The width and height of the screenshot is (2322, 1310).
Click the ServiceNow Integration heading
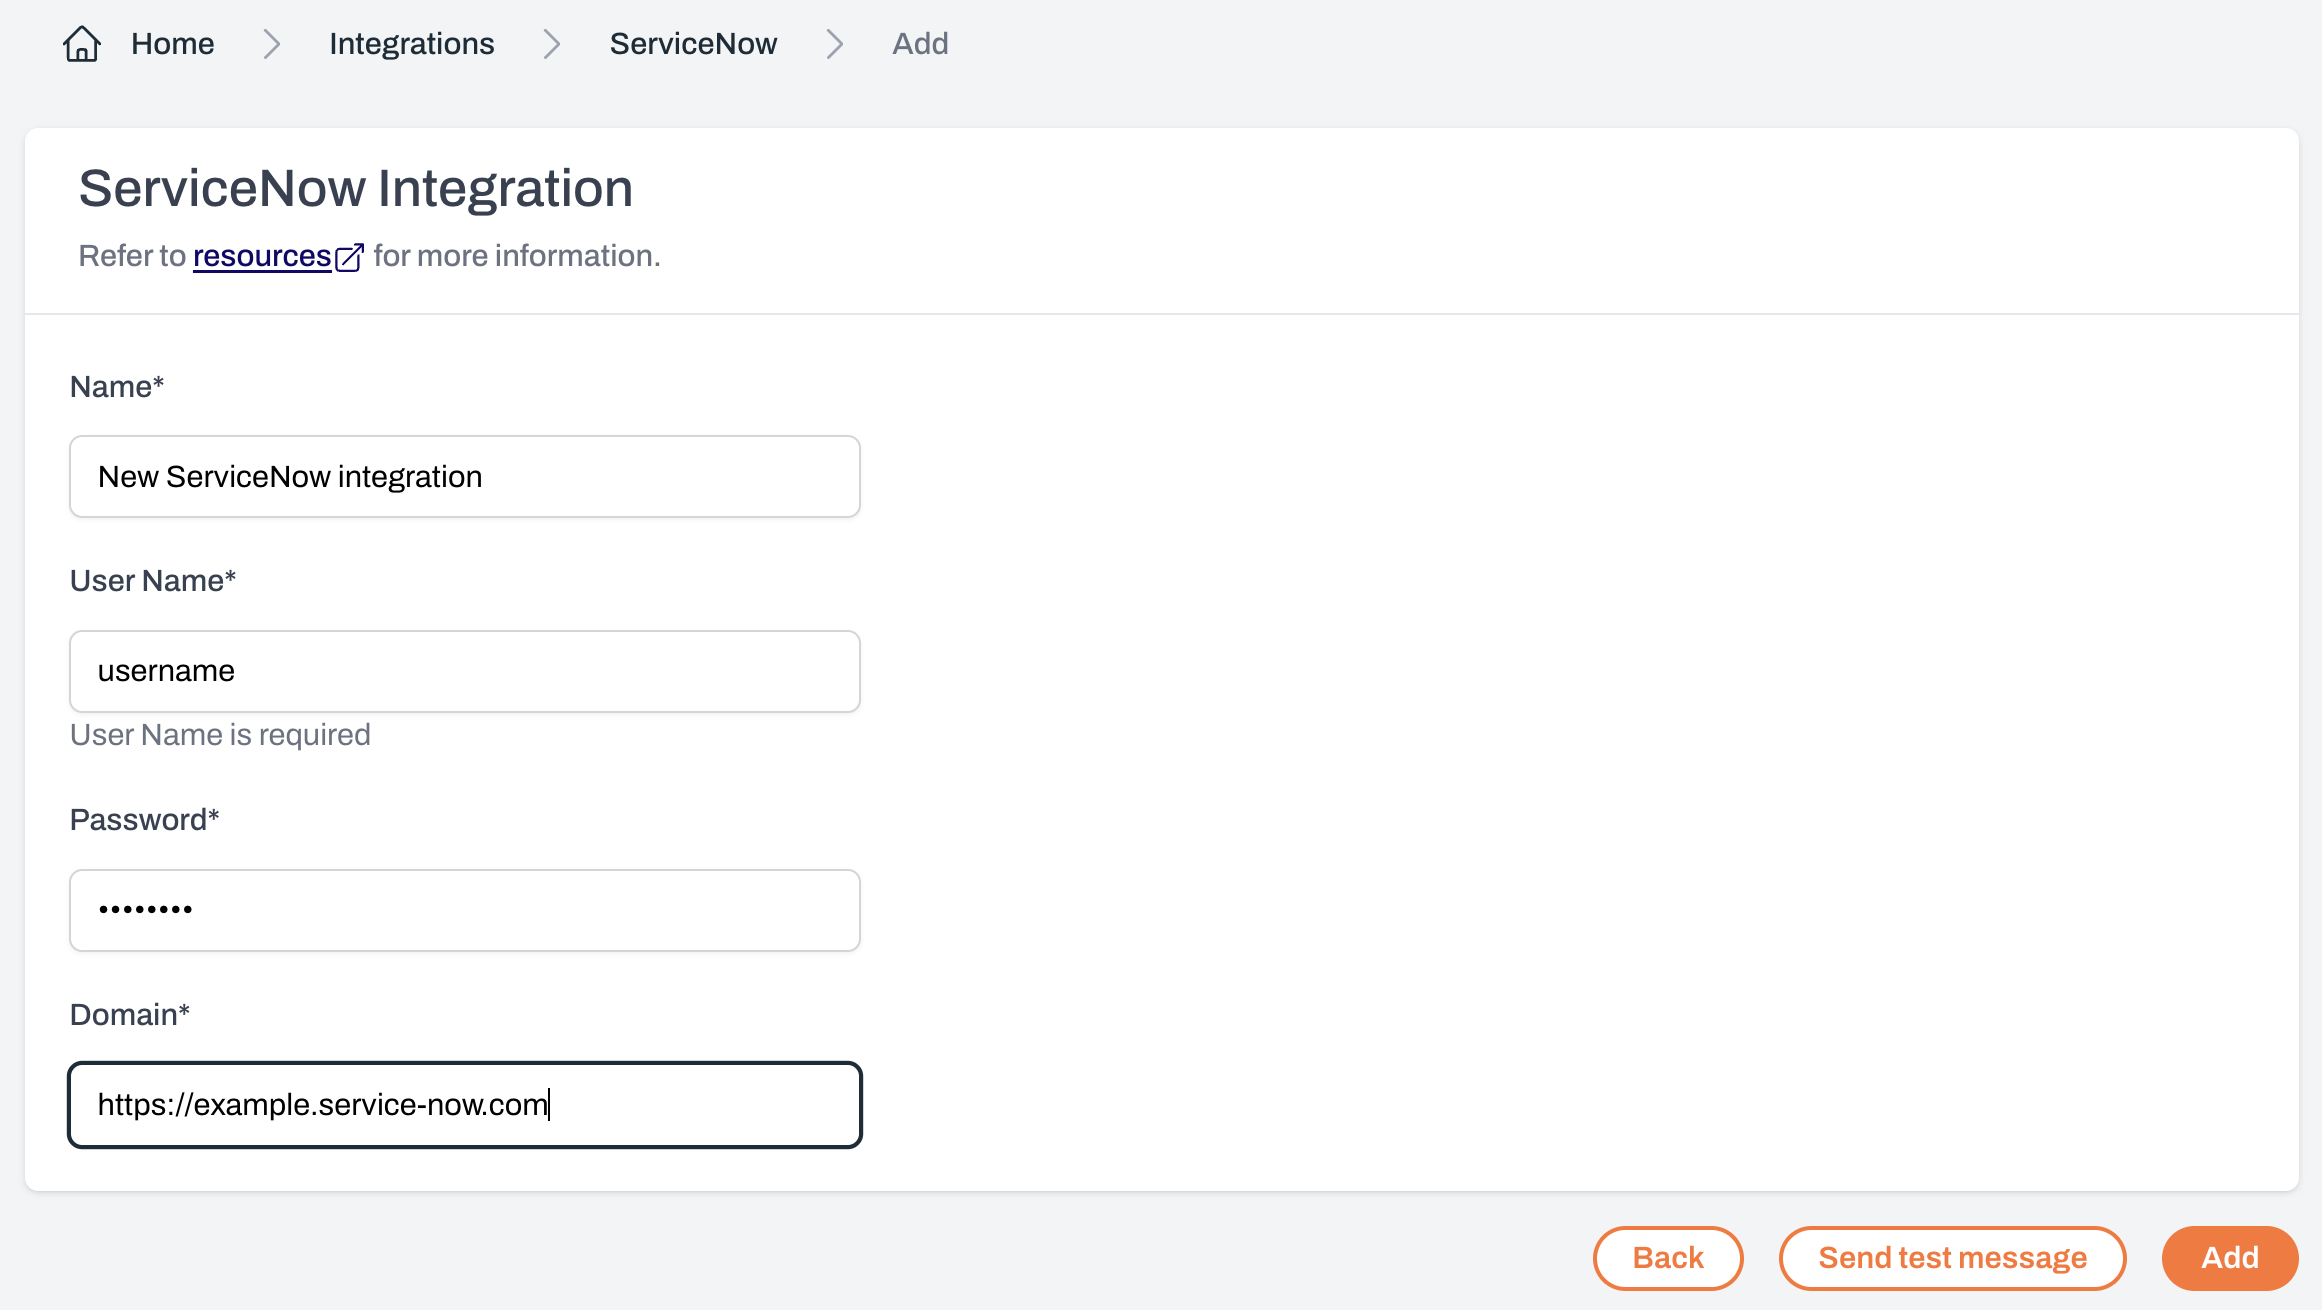[355, 189]
